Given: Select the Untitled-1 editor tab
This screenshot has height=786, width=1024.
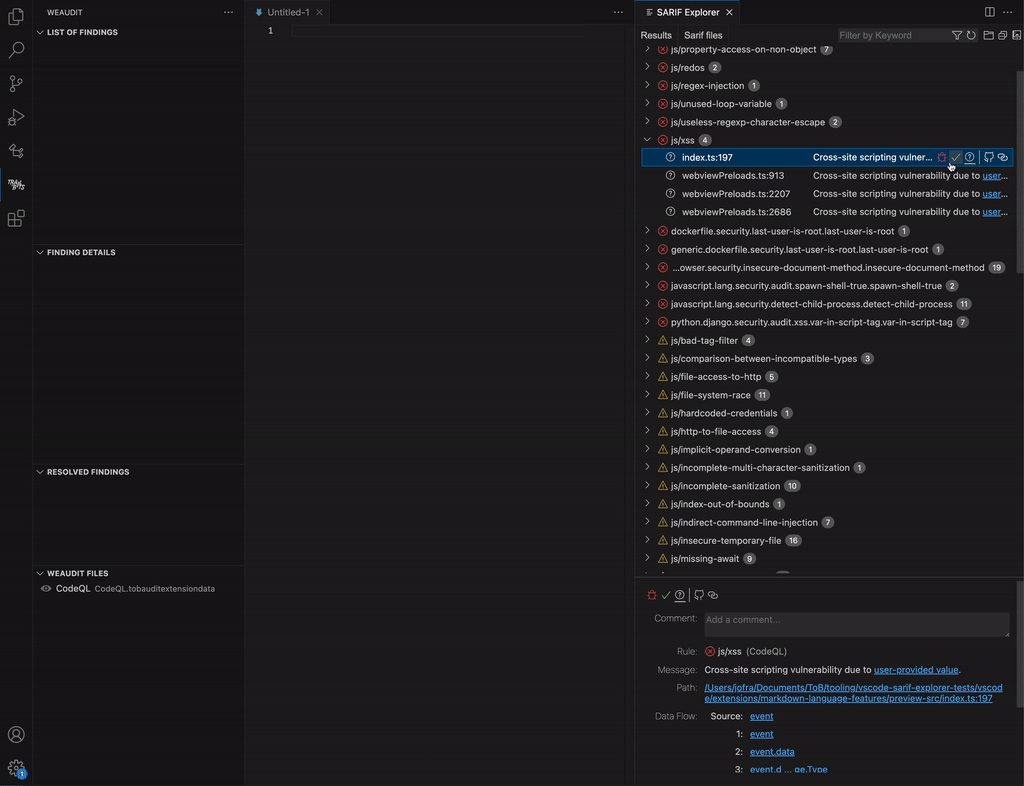Looking at the screenshot, I should point(287,12).
